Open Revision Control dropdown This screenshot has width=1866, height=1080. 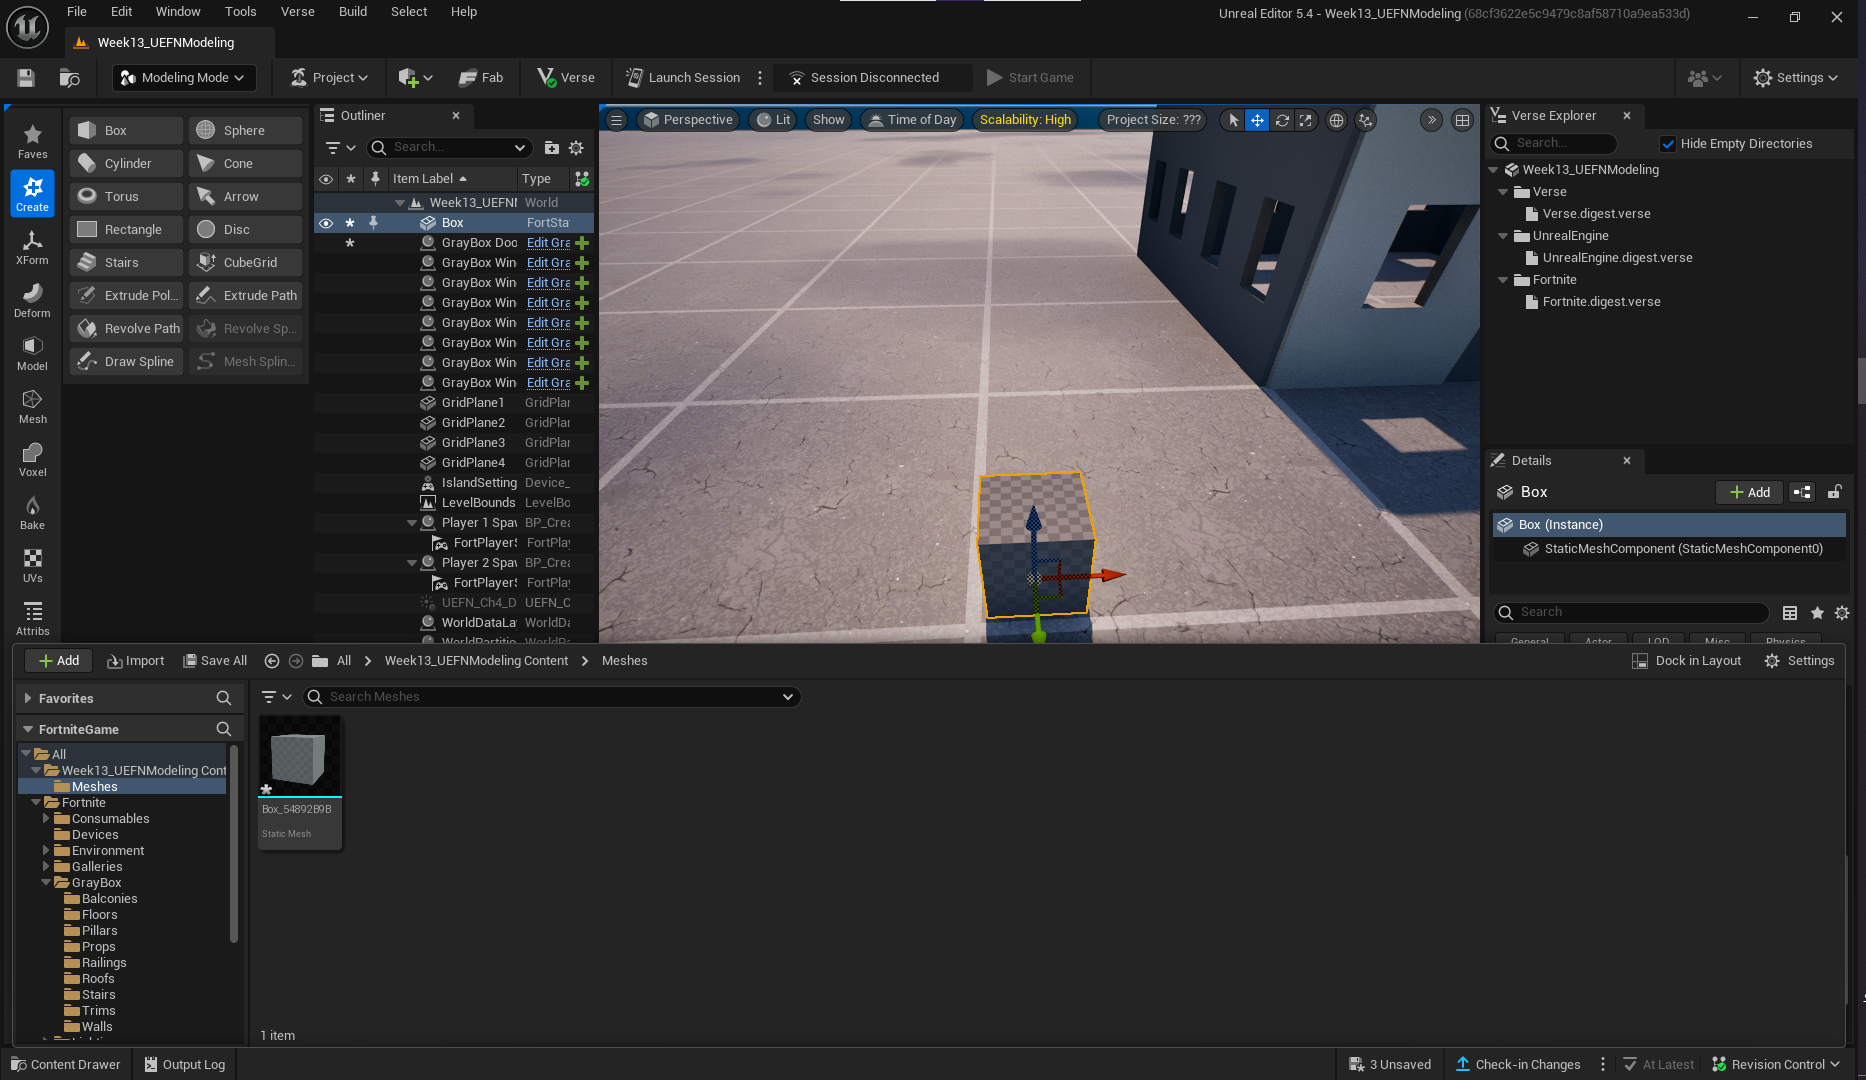click(x=1776, y=1065)
